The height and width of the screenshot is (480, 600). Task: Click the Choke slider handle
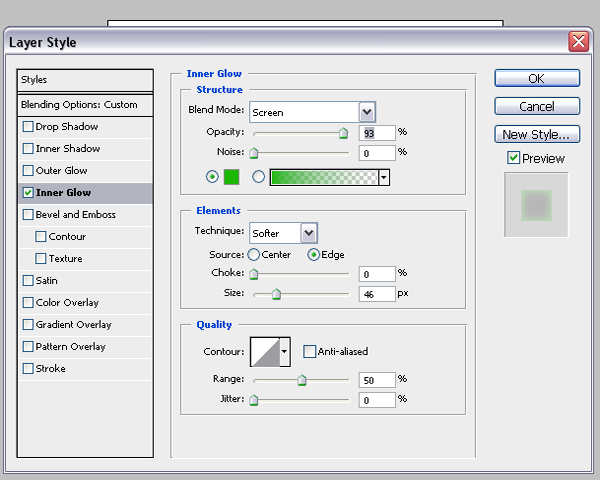(x=254, y=274)
